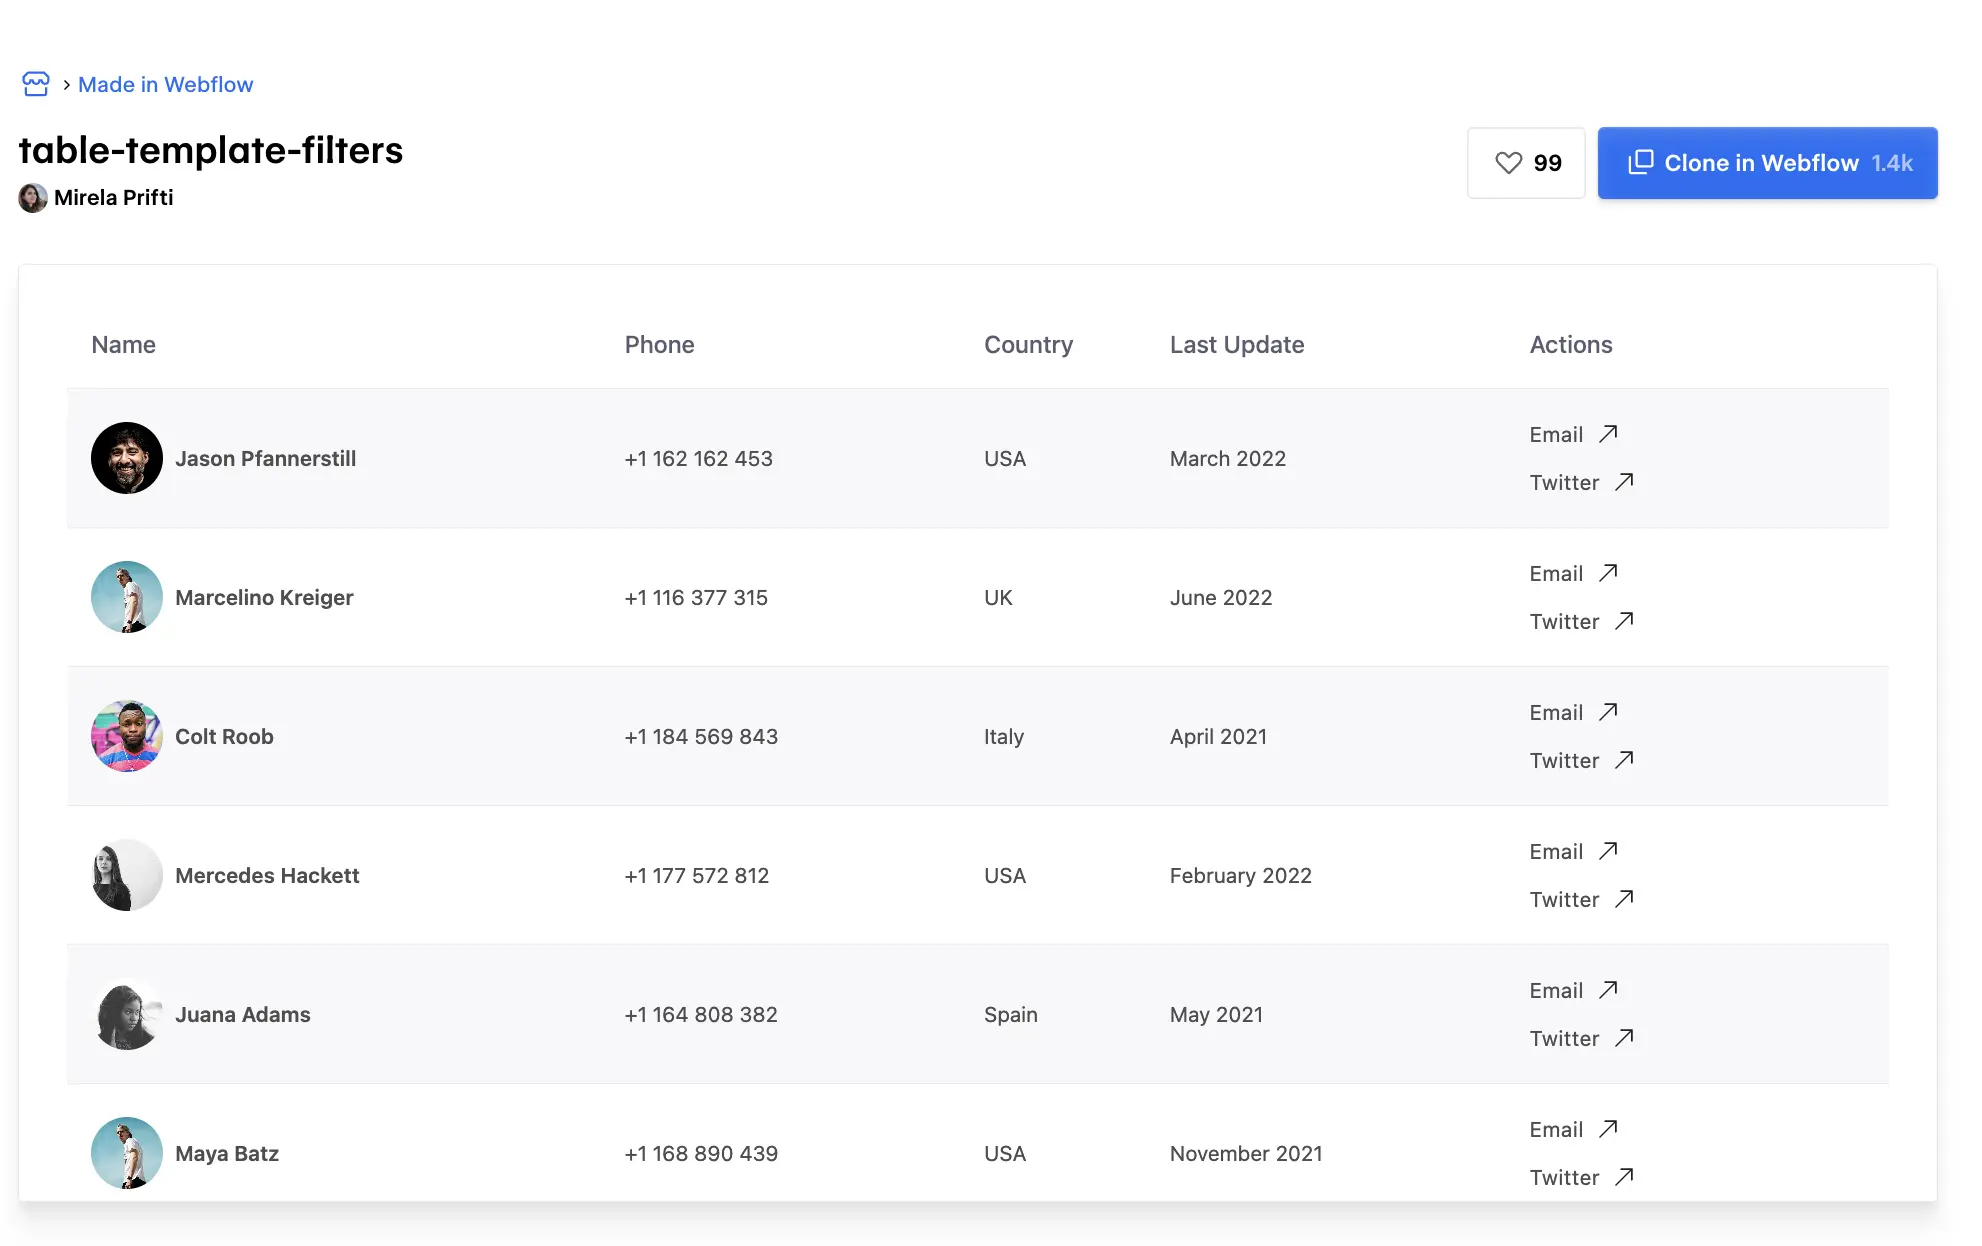Click the Clone in Webflow button
The image size is (1982, 1246).
click(1767, 163)
